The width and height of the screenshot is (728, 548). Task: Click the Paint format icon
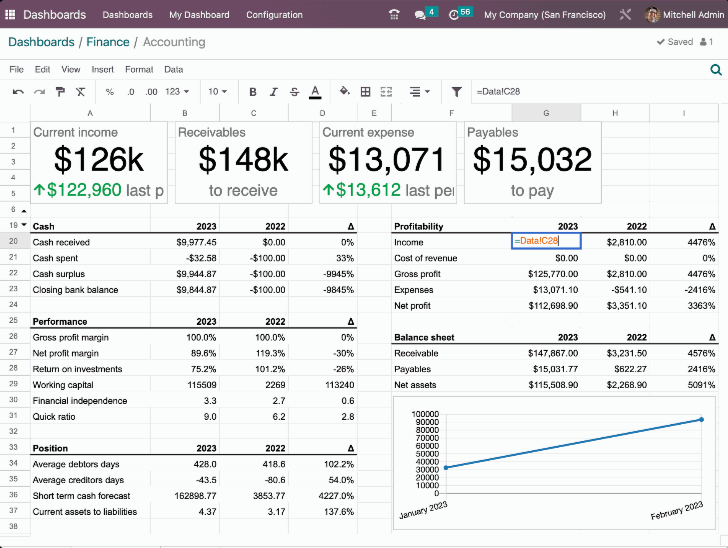pyautogui.click(x=60, y=92)
